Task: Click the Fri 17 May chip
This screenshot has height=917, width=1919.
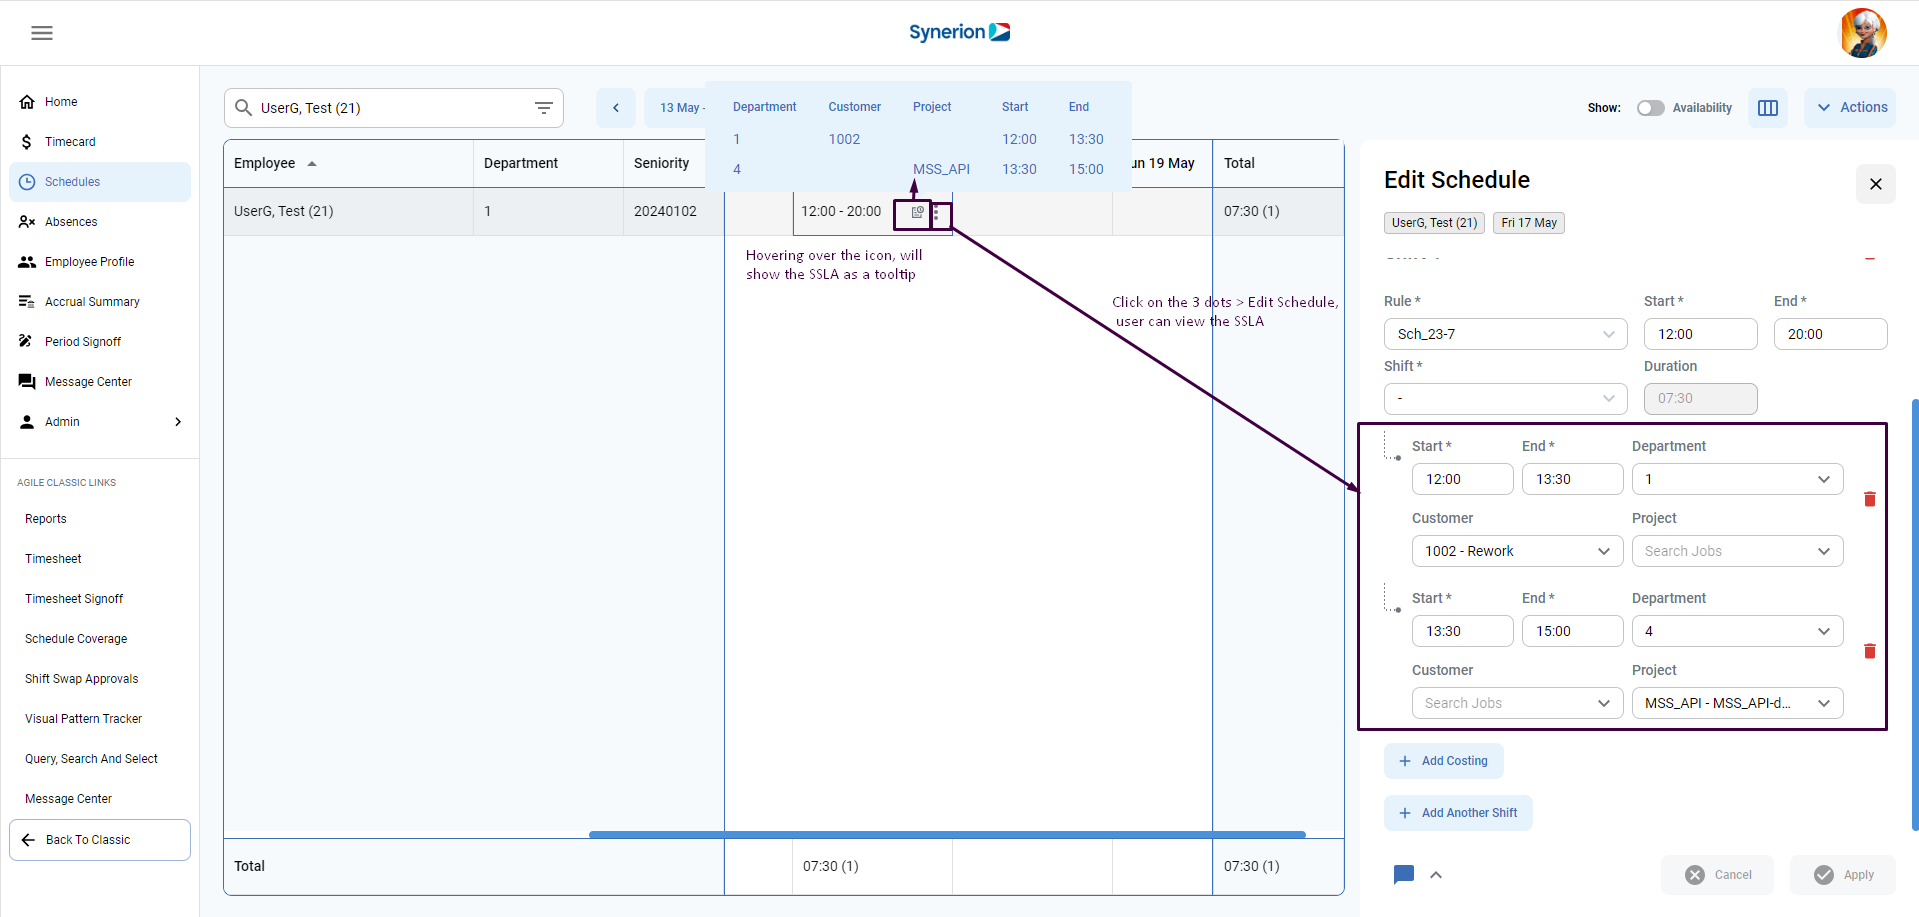Action: pyautogui.click(x=1529, y=223)
